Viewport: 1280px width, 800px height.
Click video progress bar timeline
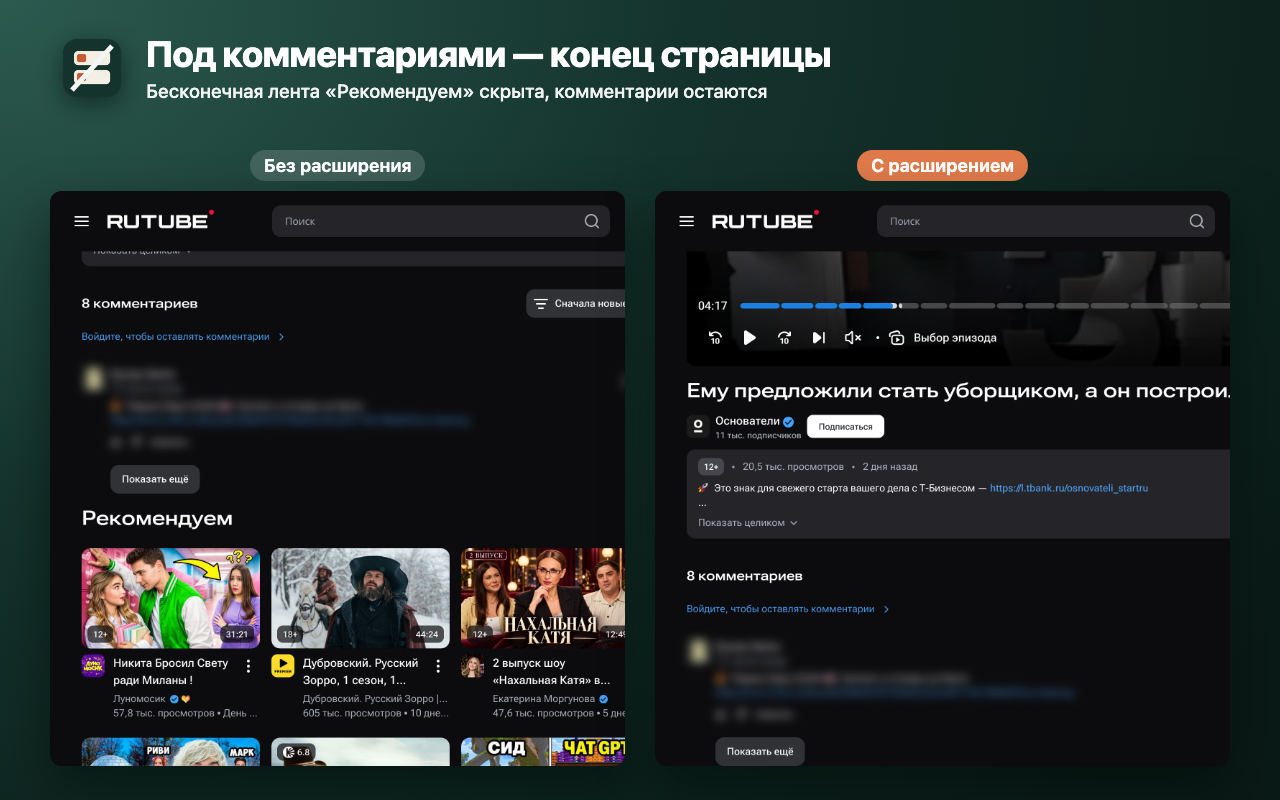click(x=984, y=305)
